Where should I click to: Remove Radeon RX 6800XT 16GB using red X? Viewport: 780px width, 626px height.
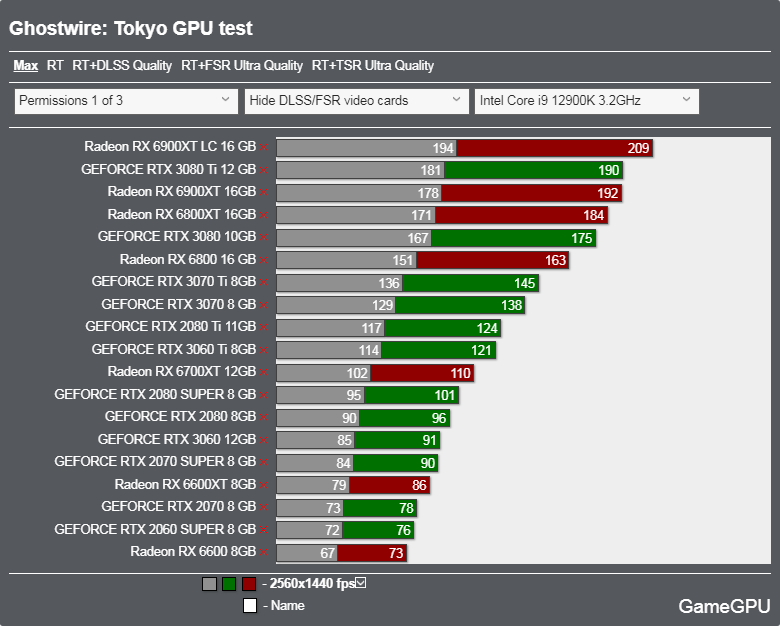[x=264, y=215]
